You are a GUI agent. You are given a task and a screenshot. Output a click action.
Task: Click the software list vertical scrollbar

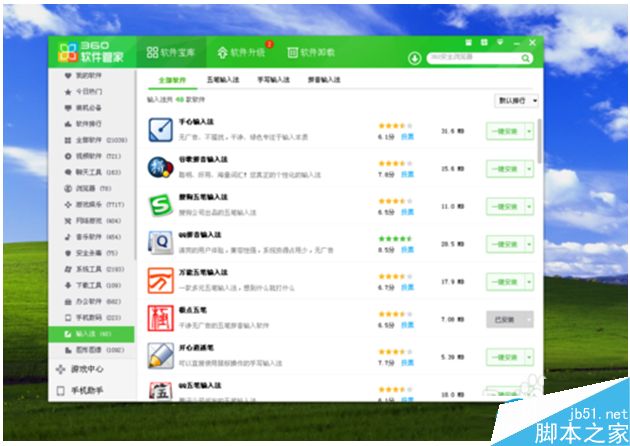(x=540, y=141)
